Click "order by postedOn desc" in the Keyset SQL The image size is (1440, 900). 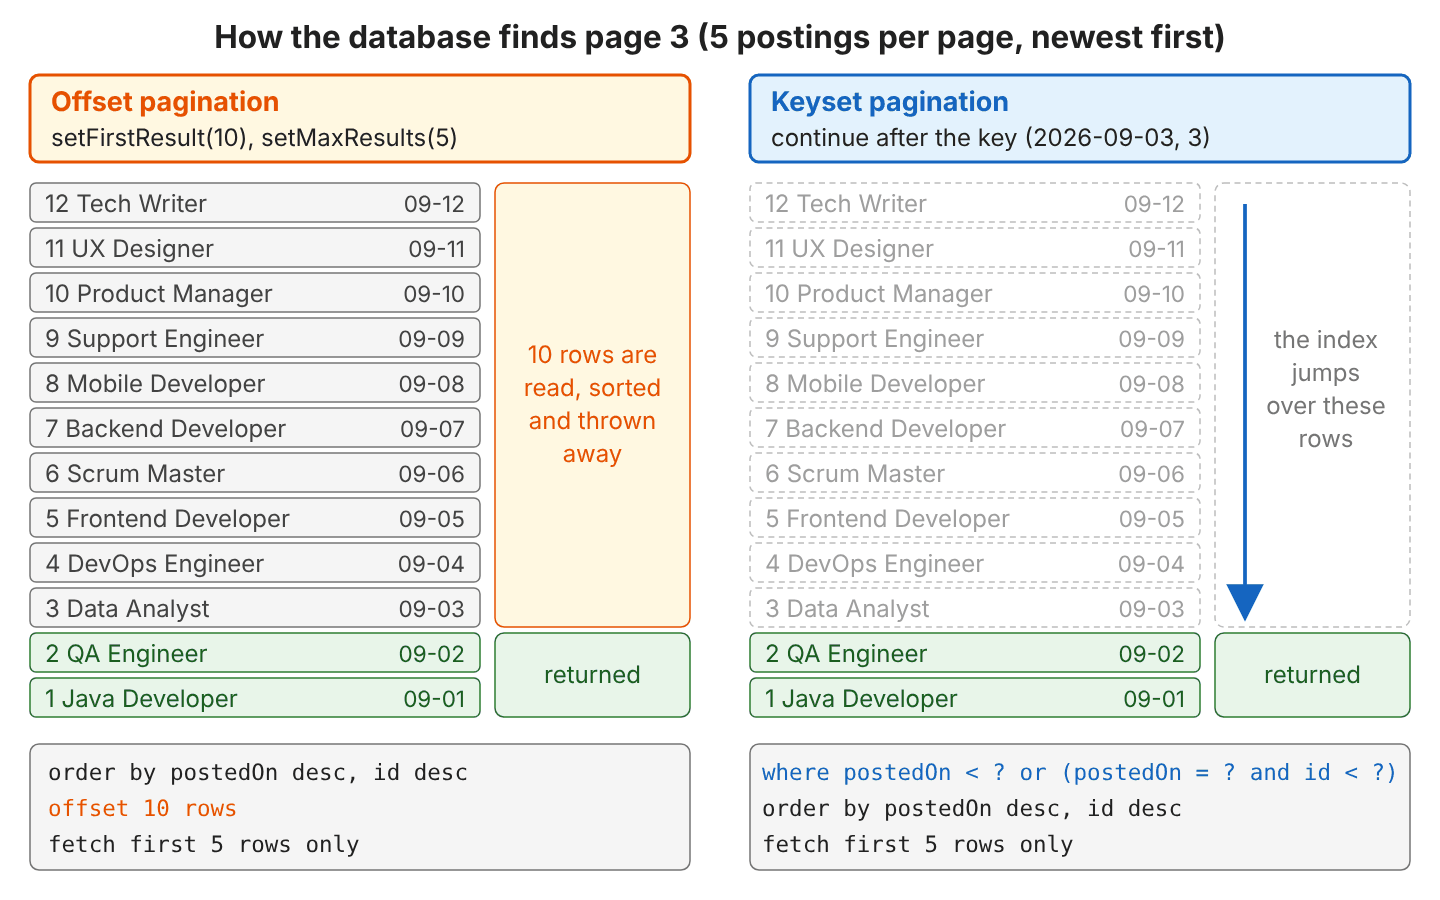click(x=972, y=808)
